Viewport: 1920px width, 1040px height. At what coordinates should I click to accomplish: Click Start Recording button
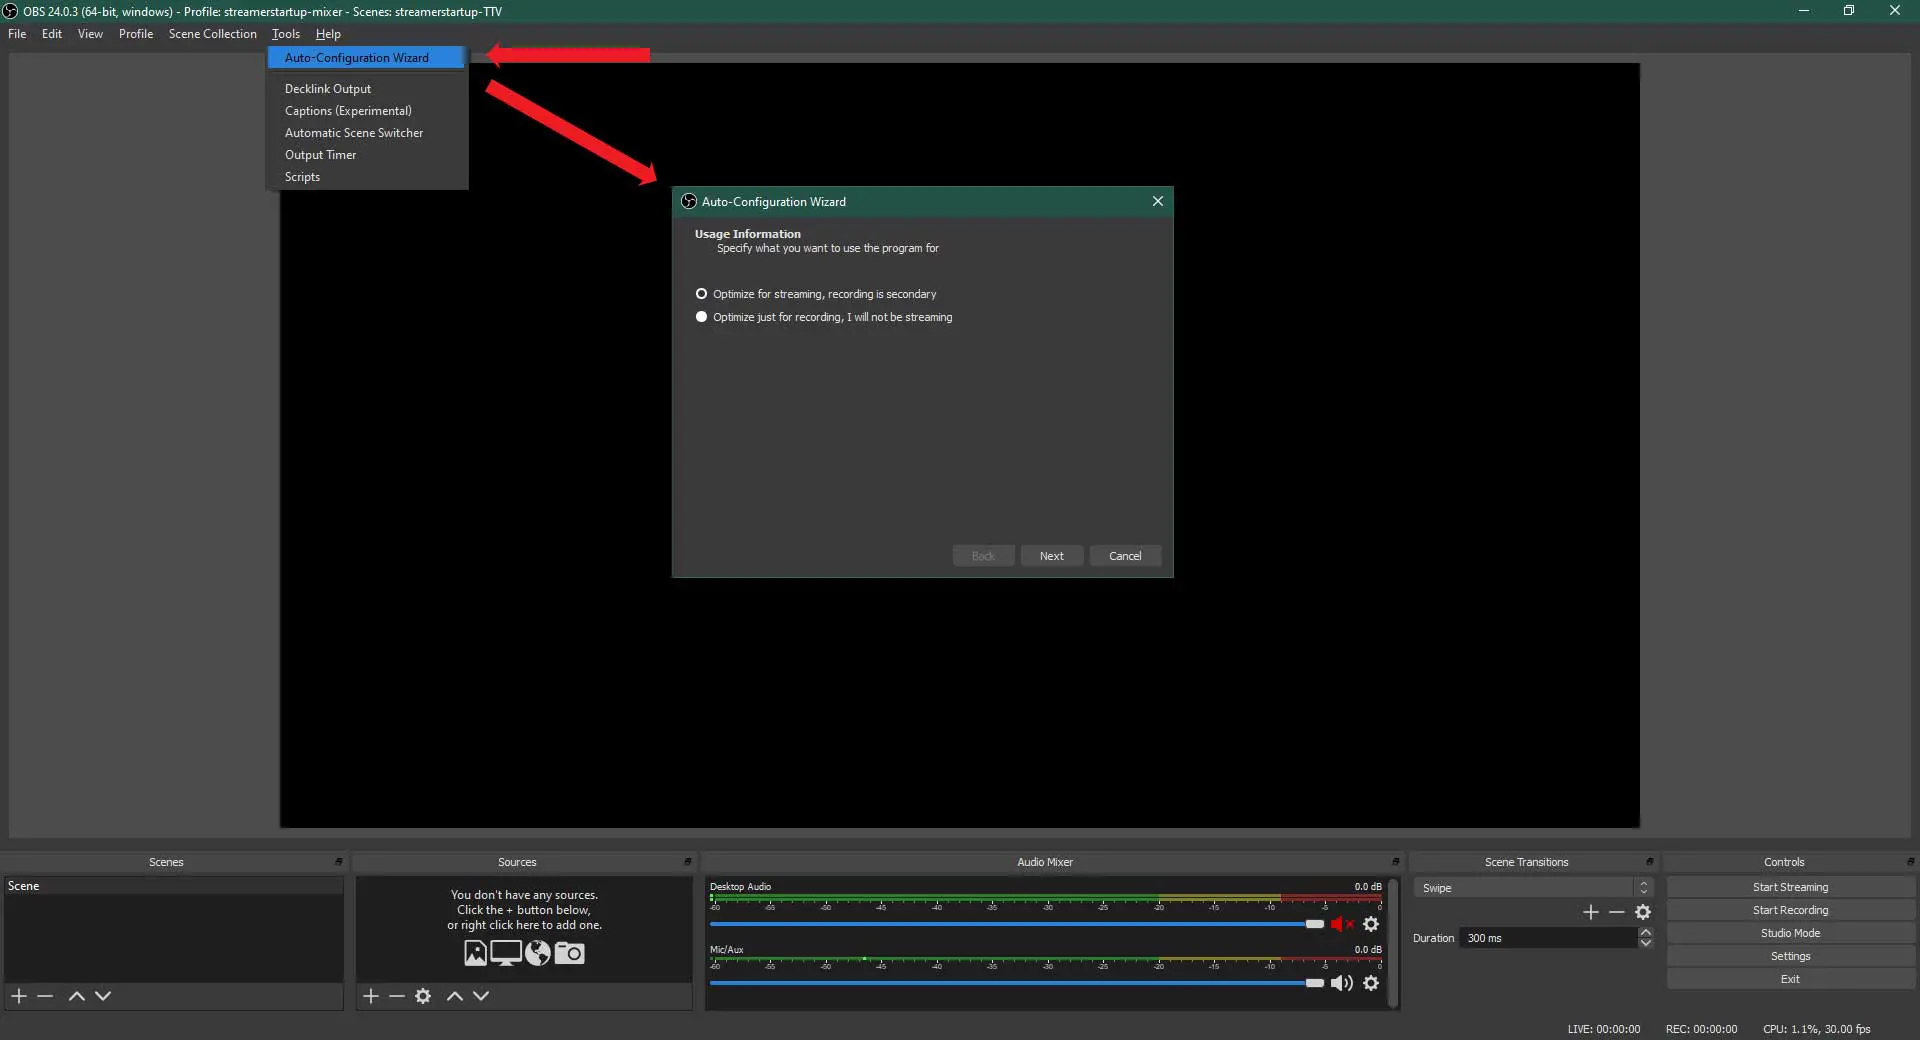1790,910
